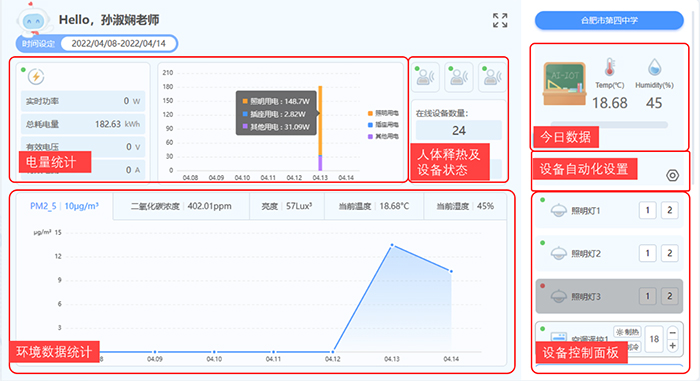The width and height of the screenshot is (700, 381).
Task: Click the robot mascot avatar
Action: (33, 19)
